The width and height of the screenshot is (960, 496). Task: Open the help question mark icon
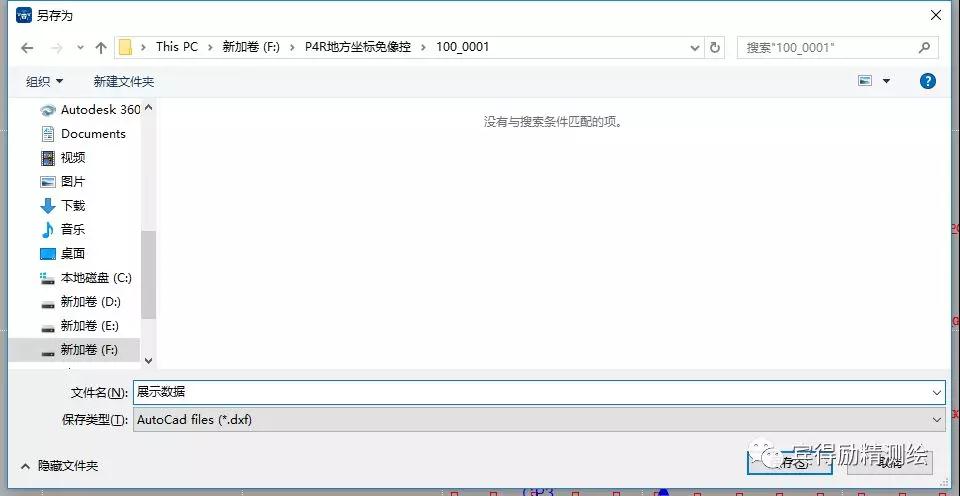tap(927, 81)
